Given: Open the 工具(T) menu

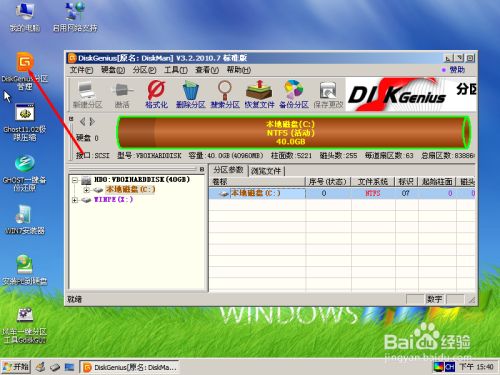Looking at the screenshot, I should coord(176,70).
